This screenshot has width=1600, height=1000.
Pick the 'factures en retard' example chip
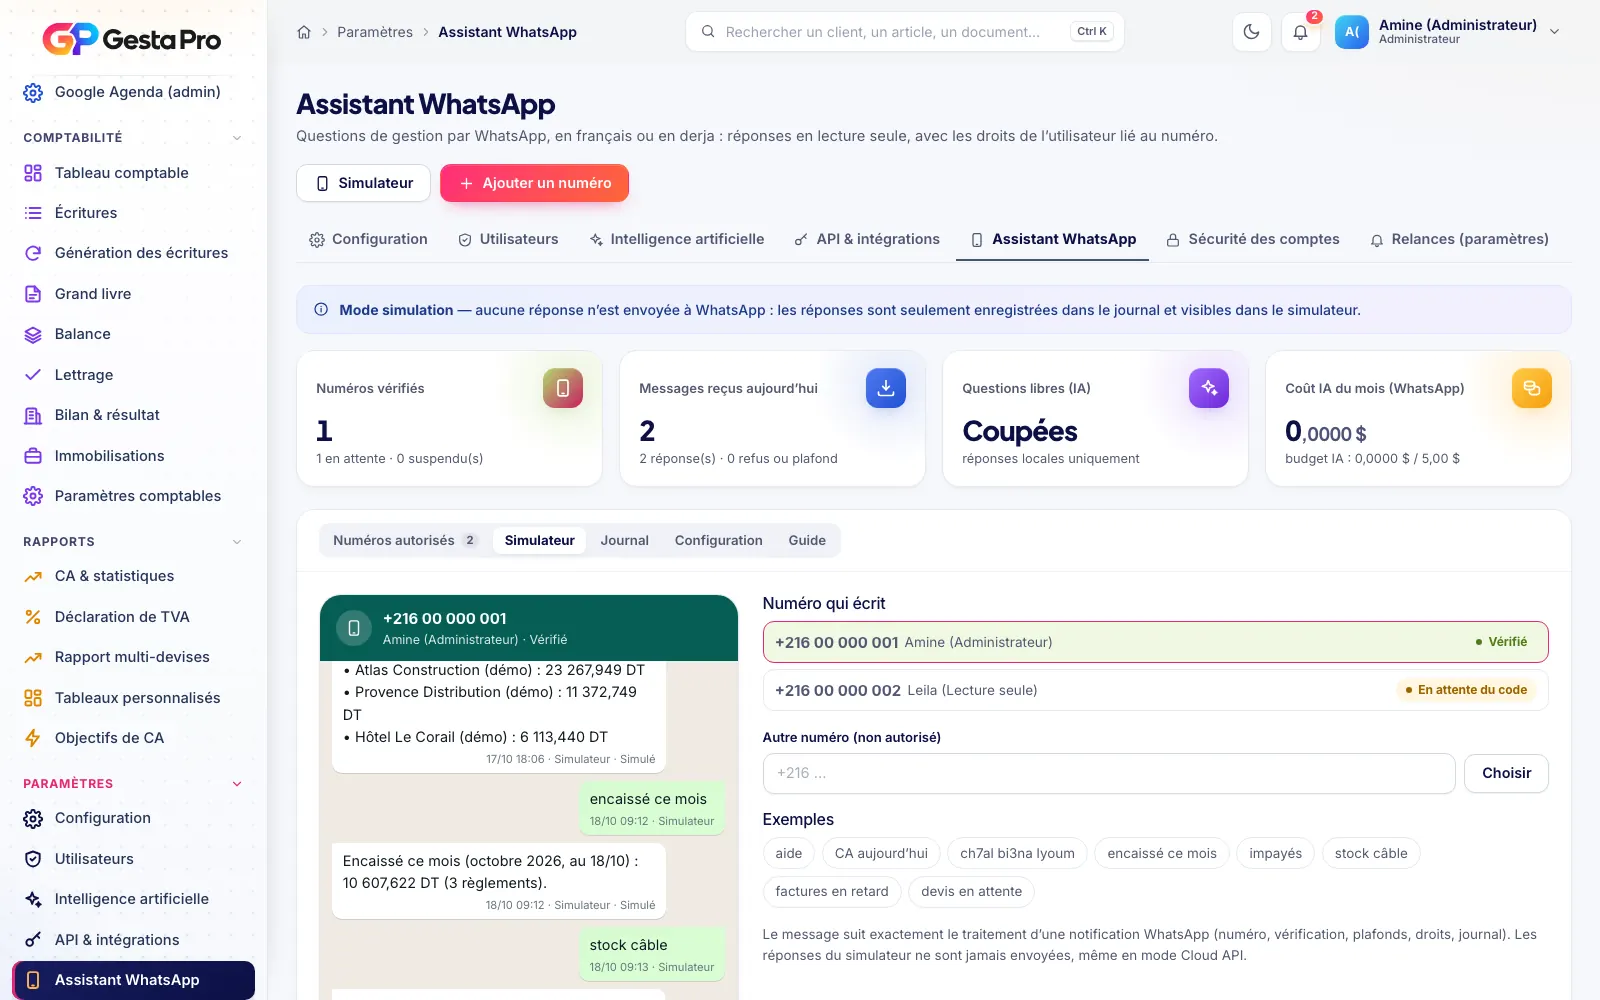tap(832, 891)
